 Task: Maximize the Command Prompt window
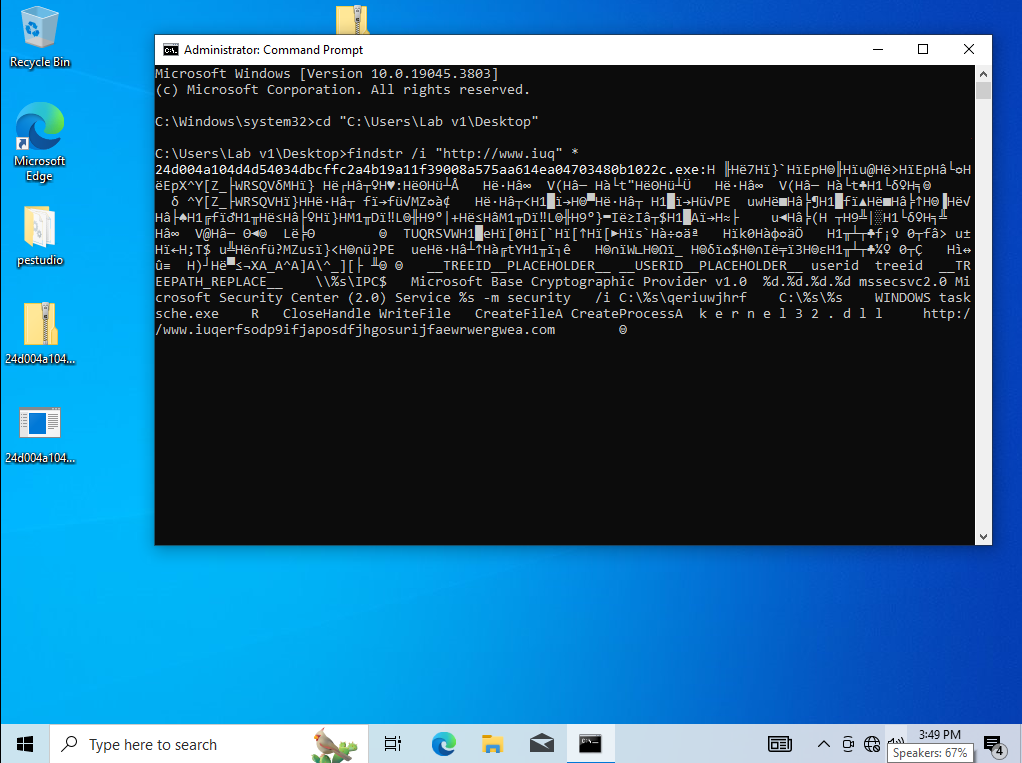click(x=923, y=50)
